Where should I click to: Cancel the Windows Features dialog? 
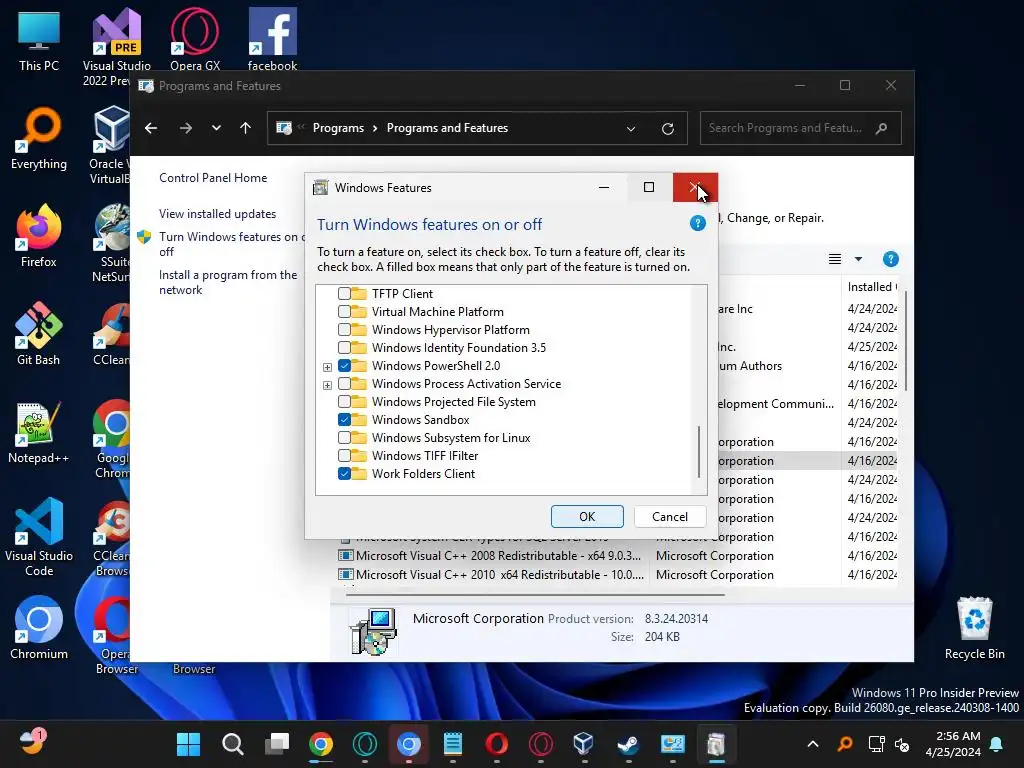(x=670, y=517)
